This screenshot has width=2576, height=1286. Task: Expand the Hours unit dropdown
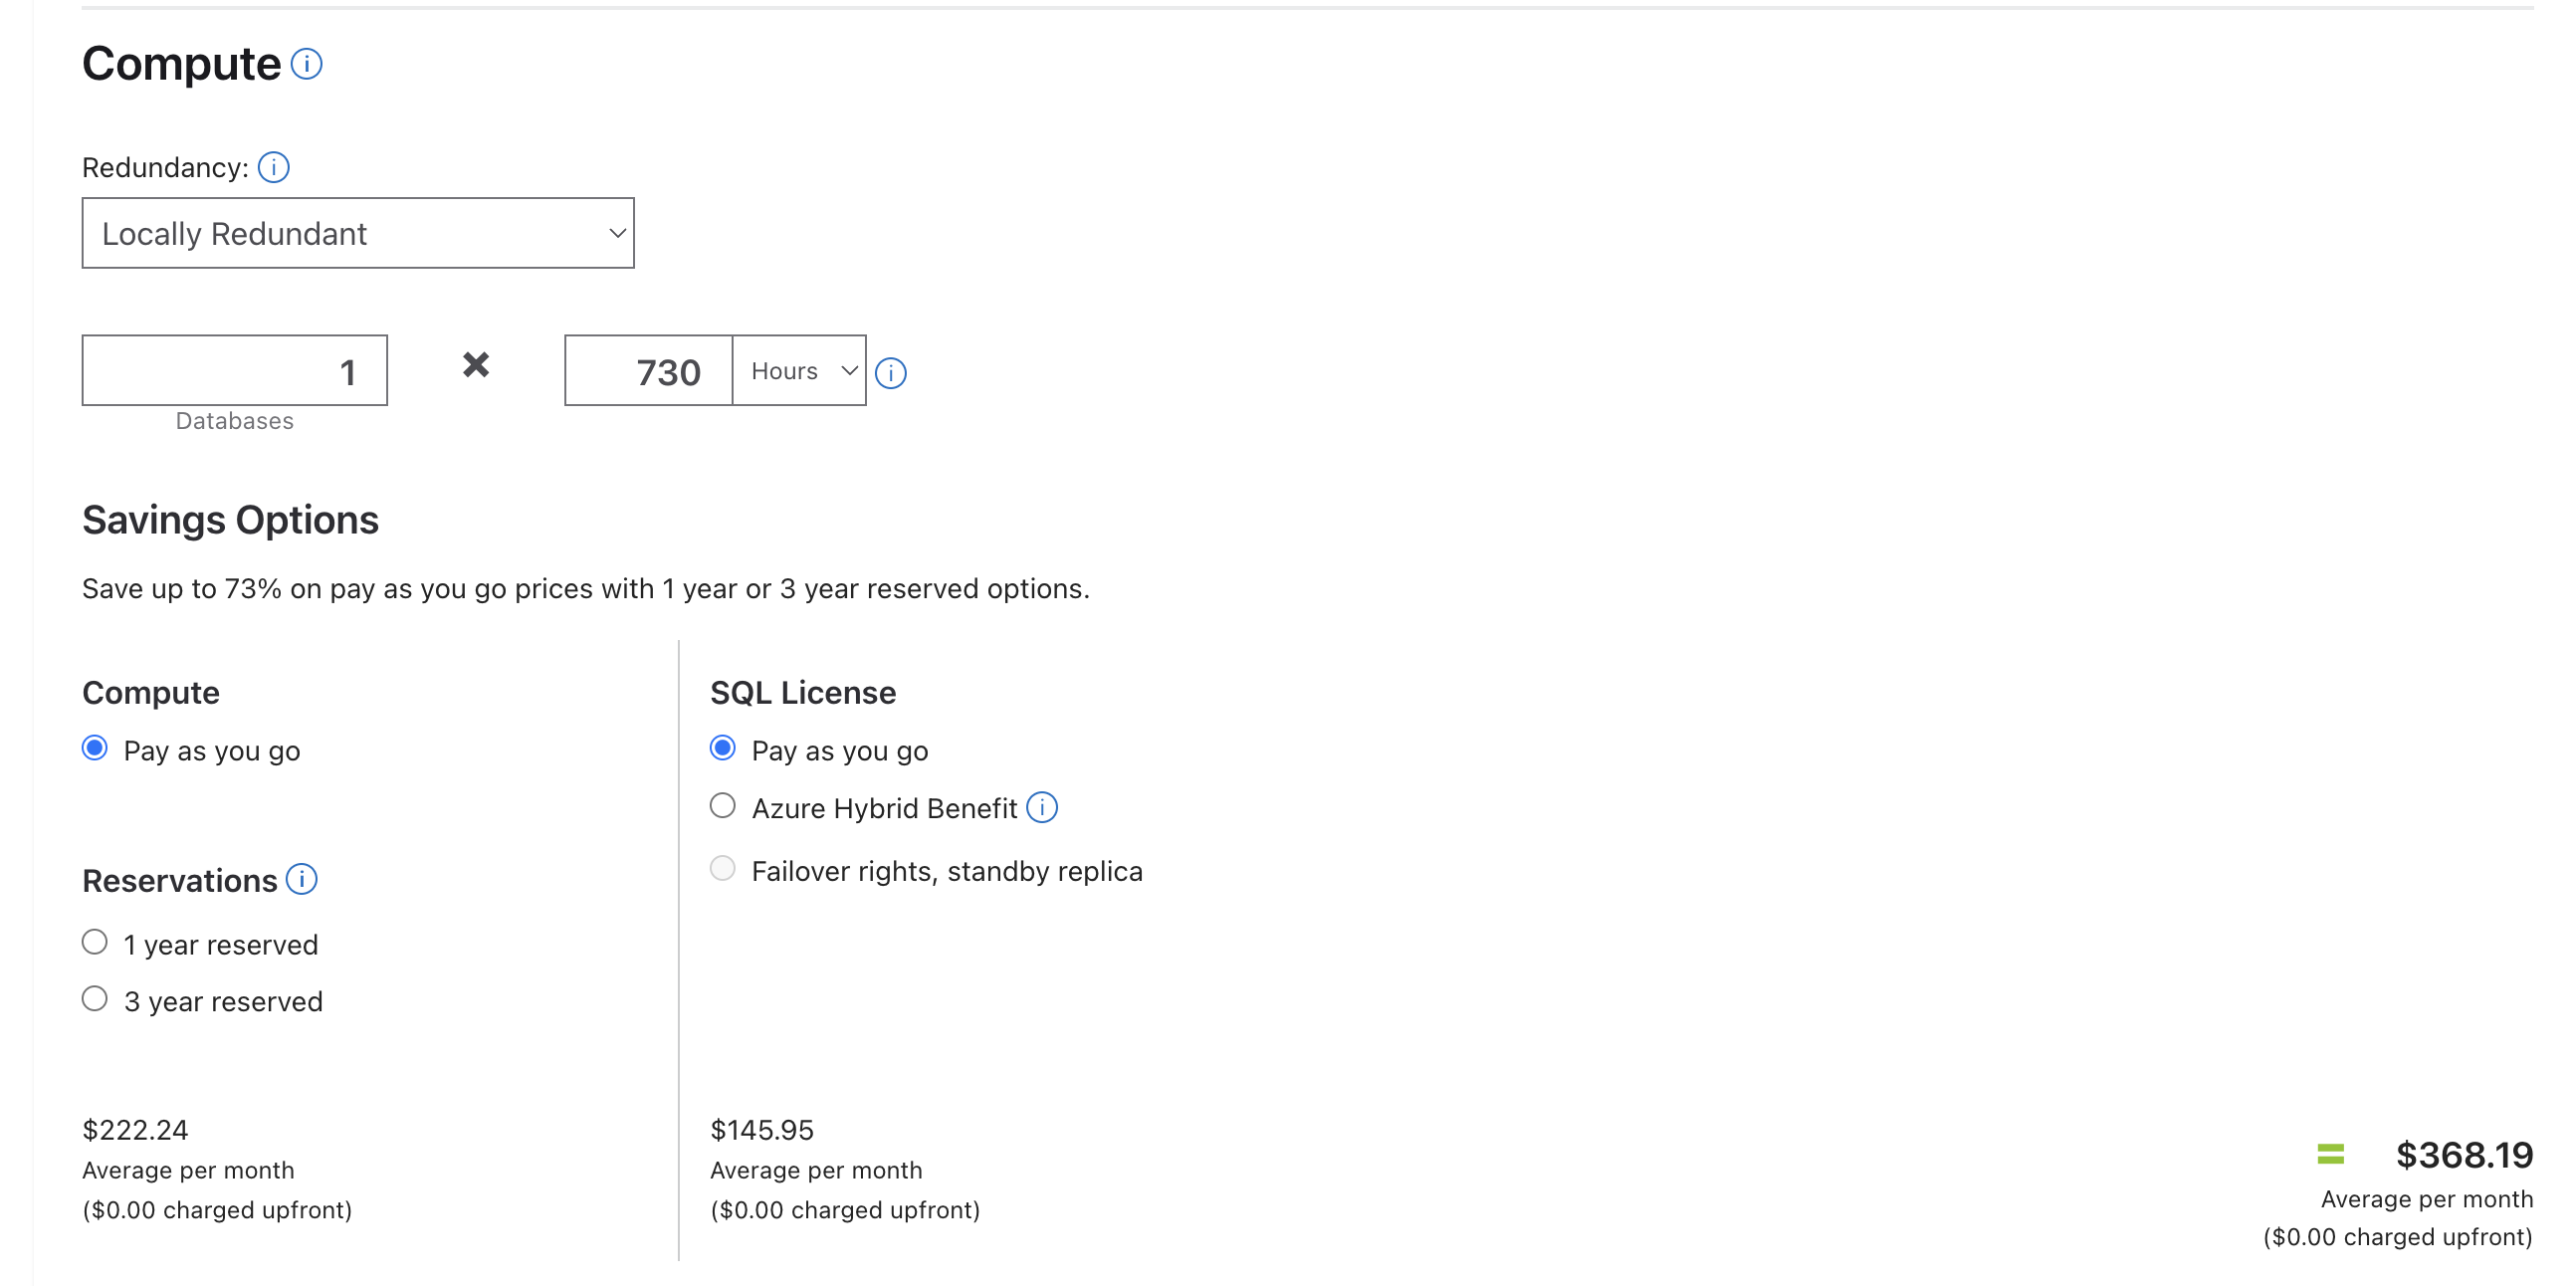click(x=800, y=371)
